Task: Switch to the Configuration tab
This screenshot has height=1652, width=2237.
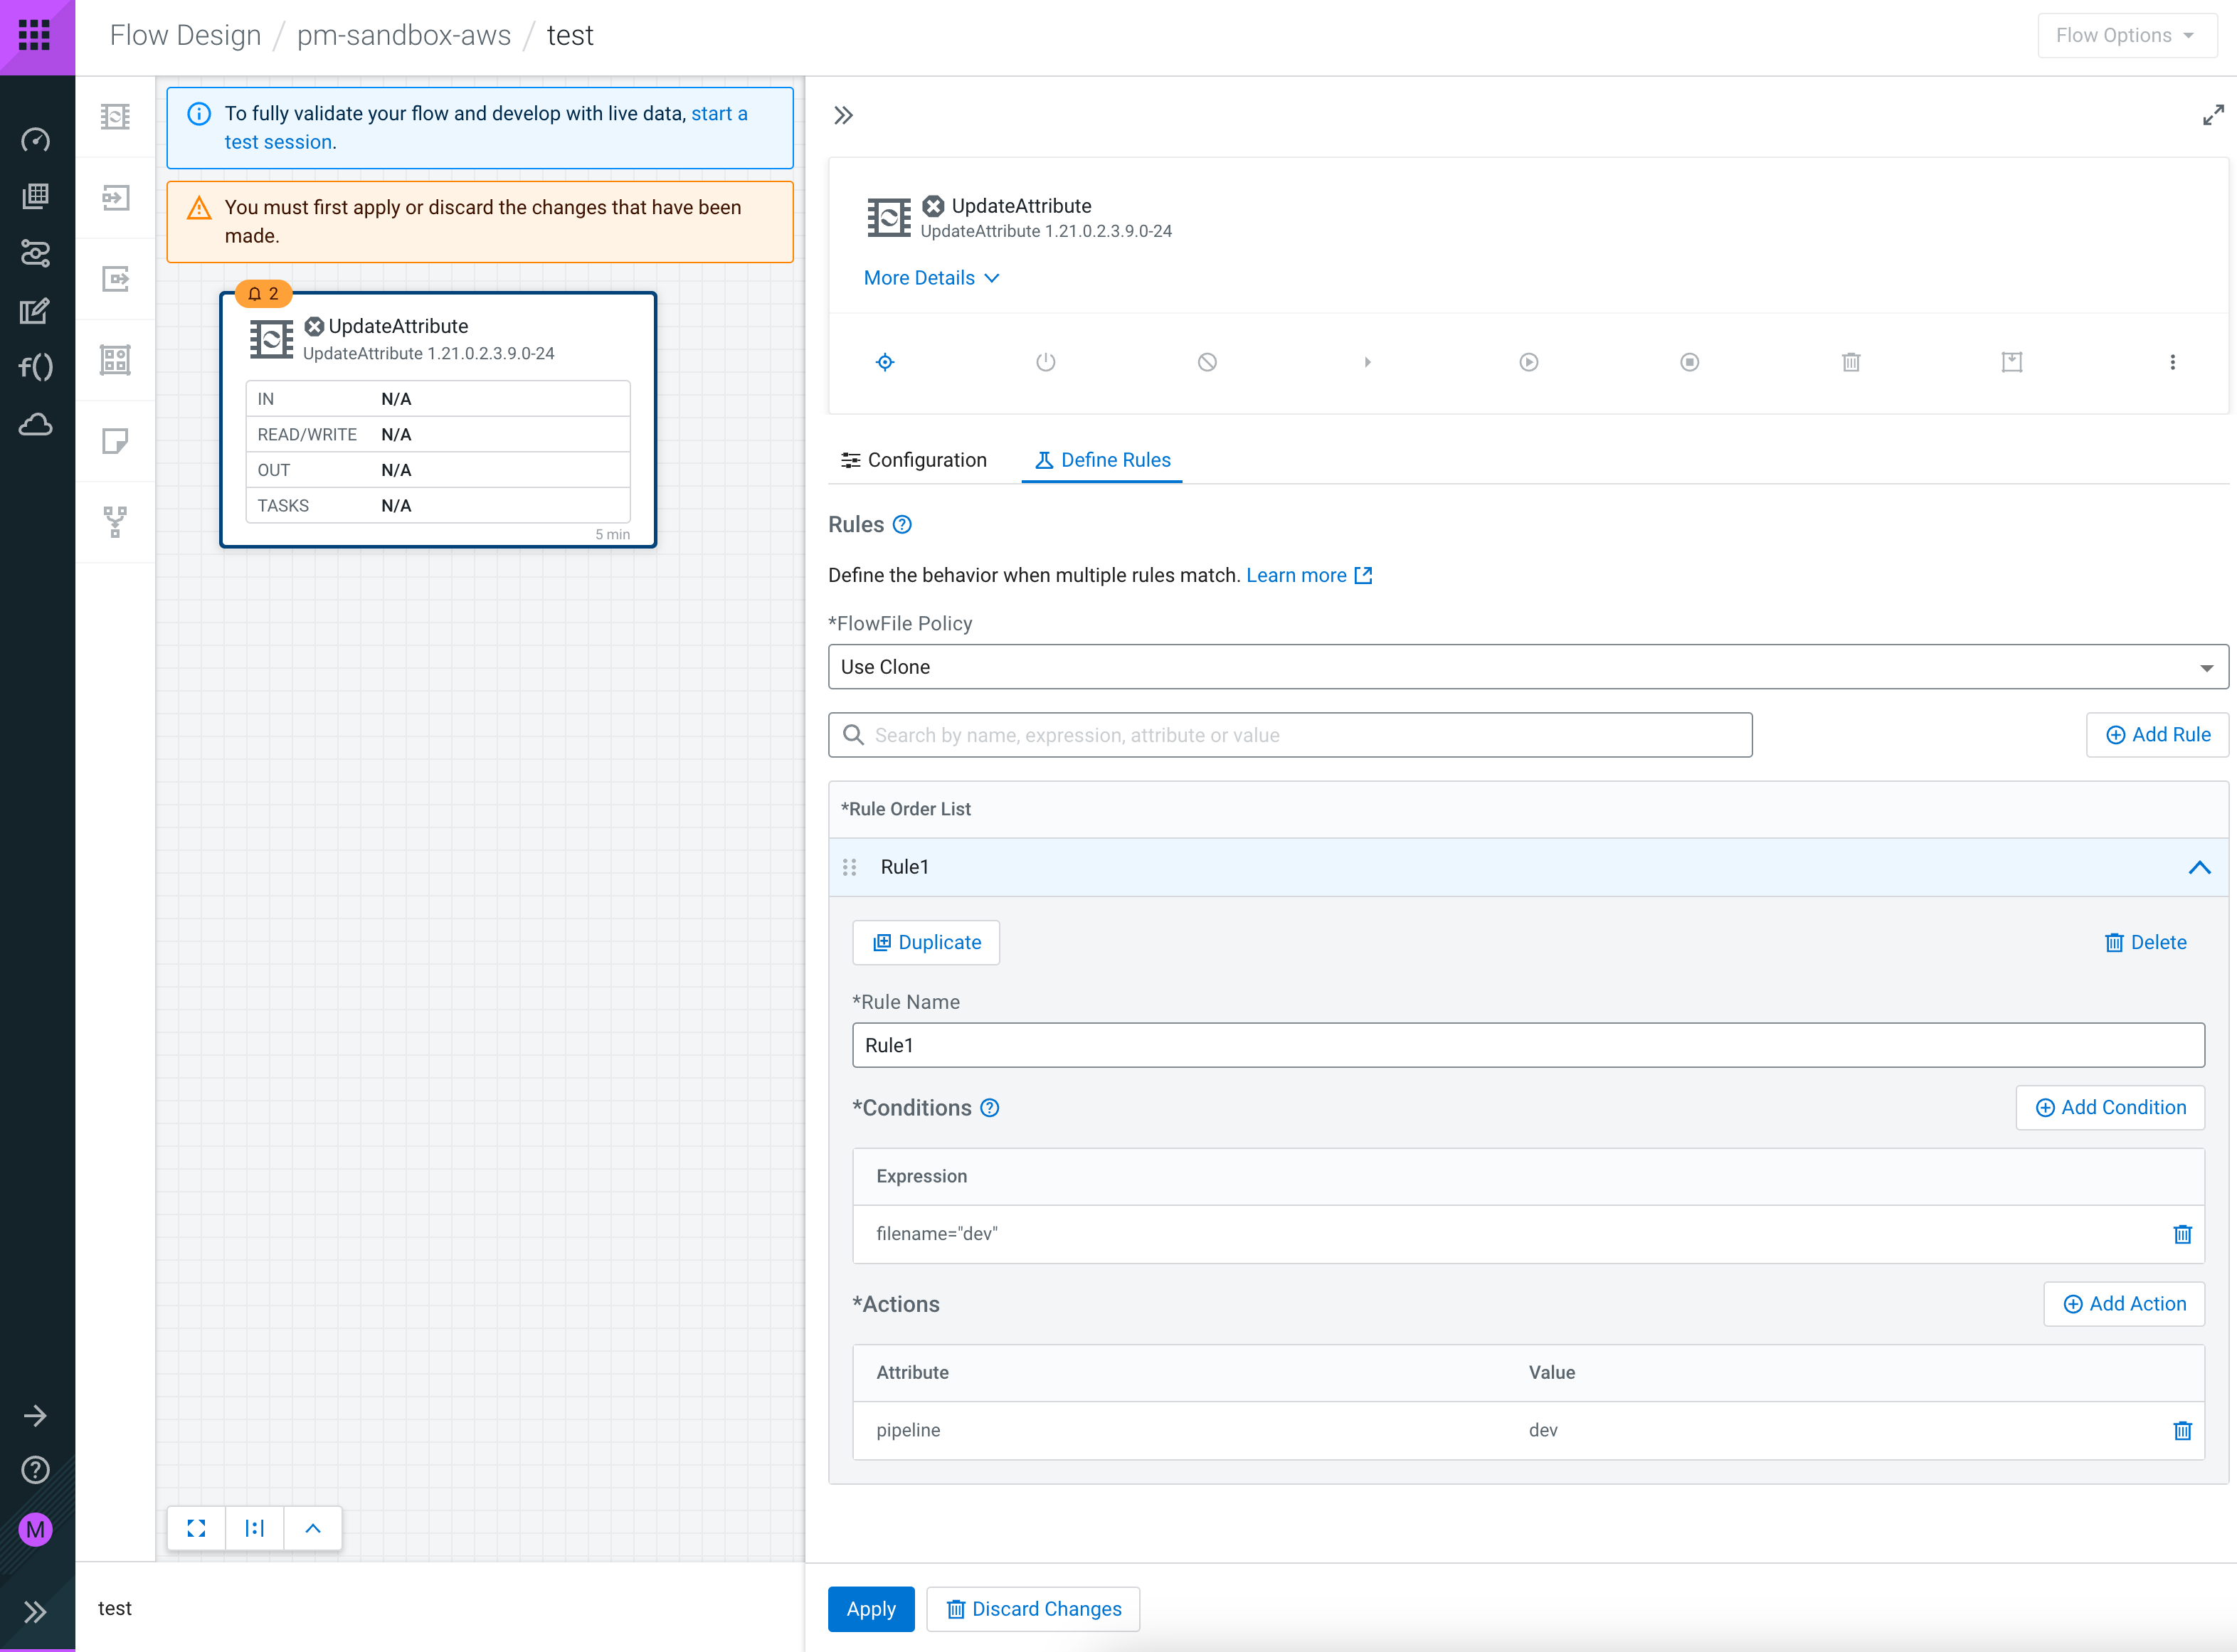Action: point(914,460)
